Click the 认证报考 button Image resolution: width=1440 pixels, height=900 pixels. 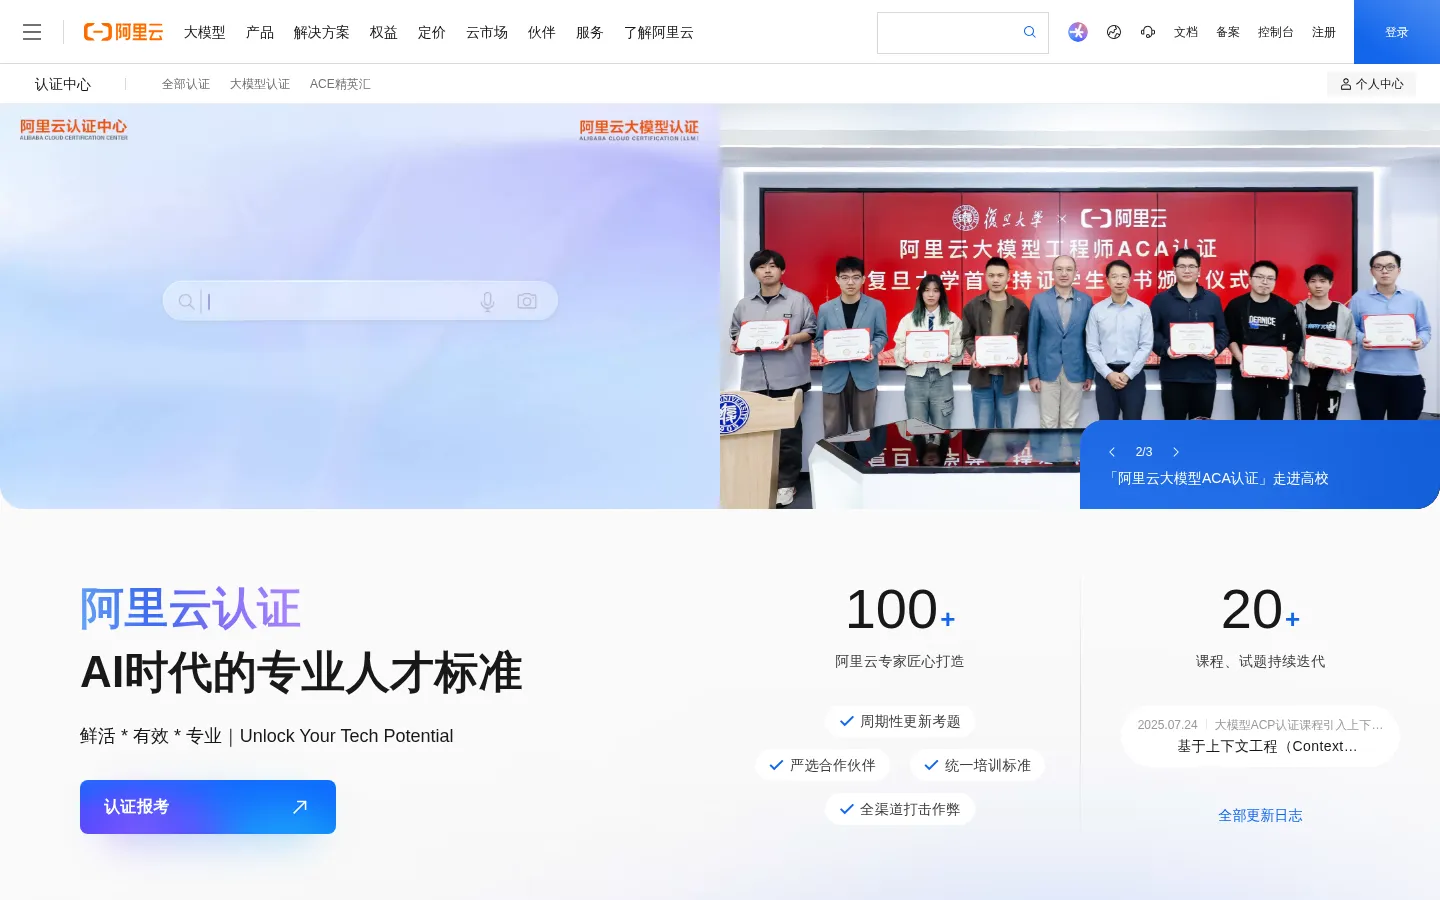point(208,807)
